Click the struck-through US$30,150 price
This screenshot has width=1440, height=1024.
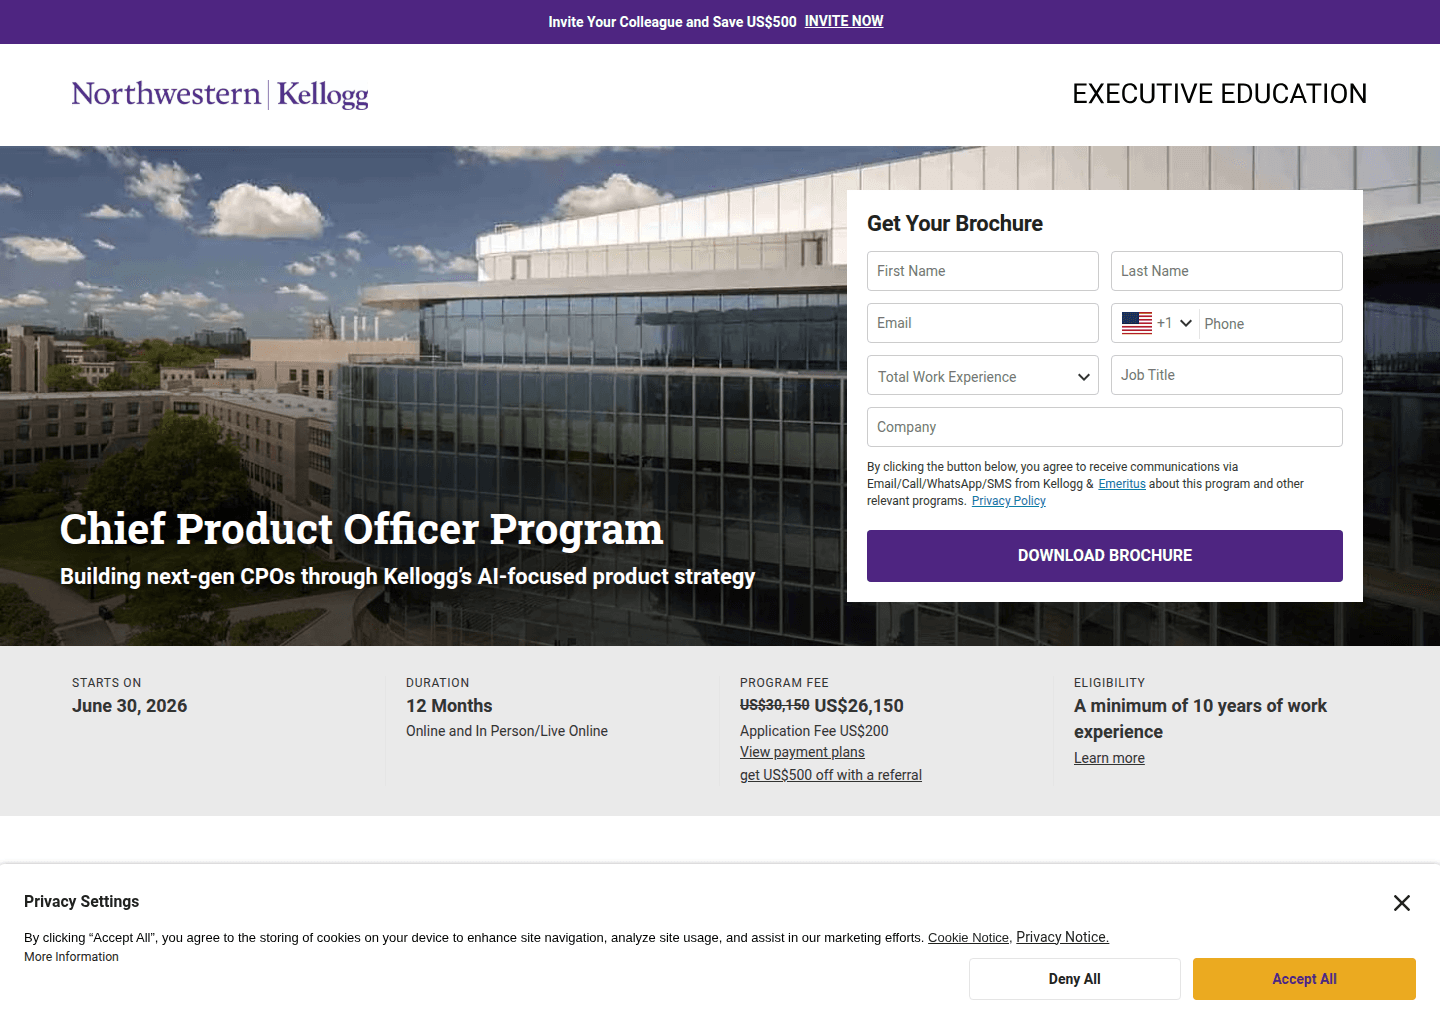pyautogui.click(x=775, y=705)
